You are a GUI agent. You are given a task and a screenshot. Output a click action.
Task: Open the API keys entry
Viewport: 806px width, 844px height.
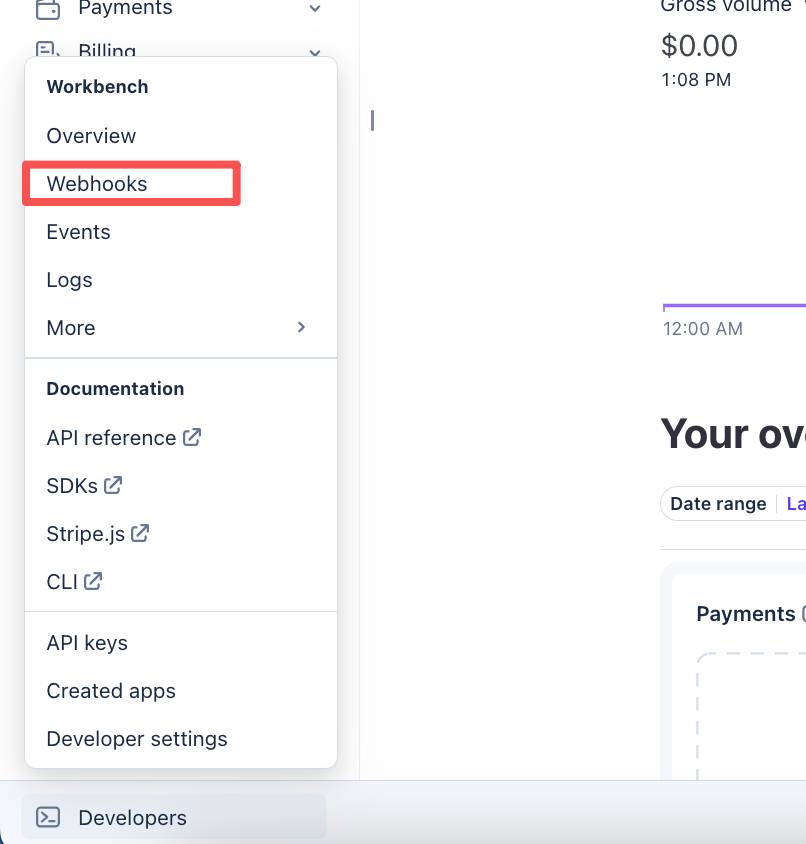(87, 643)
